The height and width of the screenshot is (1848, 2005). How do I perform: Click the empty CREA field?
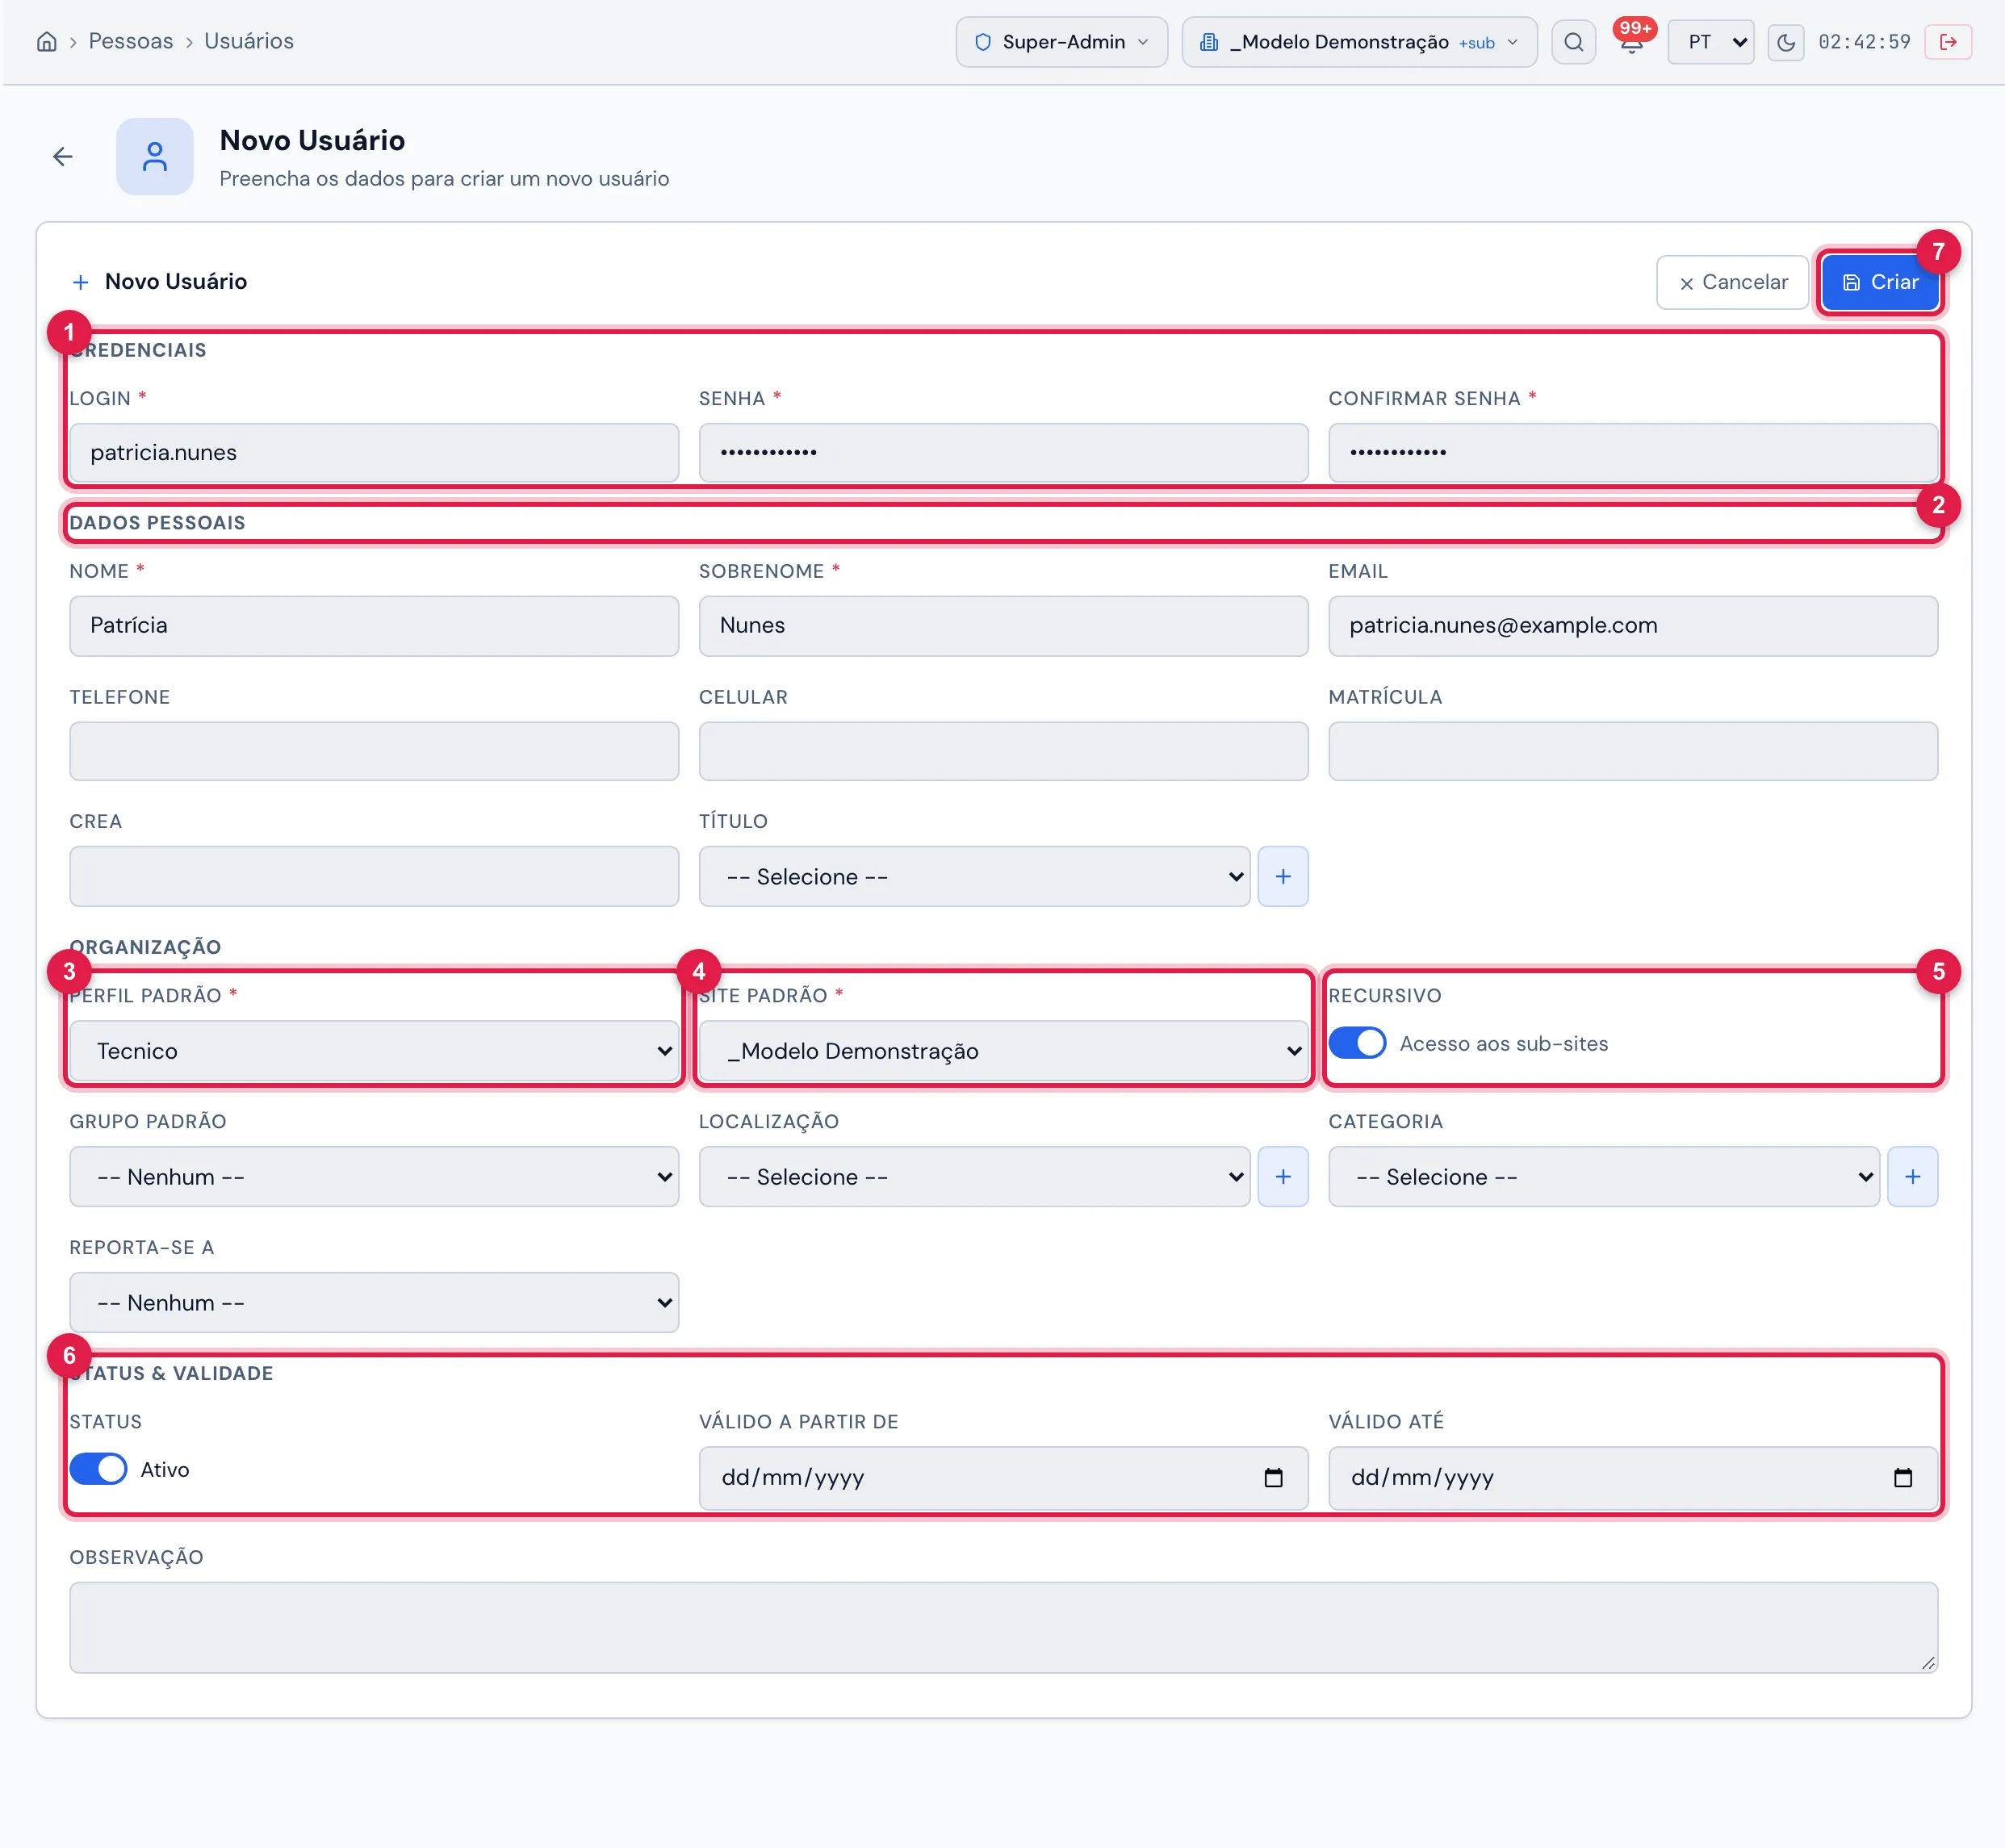pos(374,877)
